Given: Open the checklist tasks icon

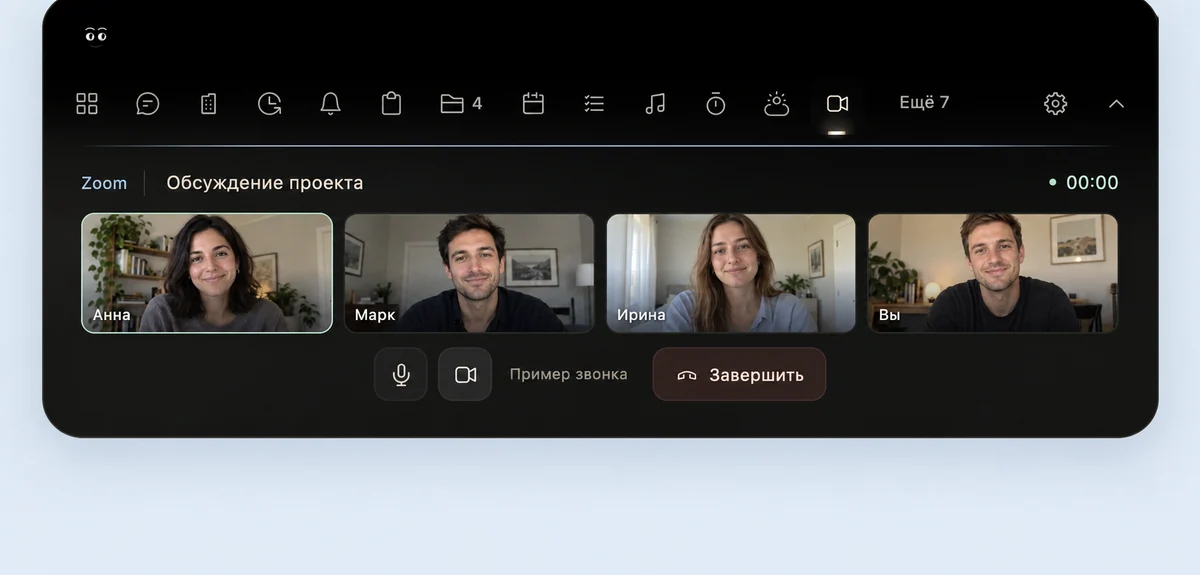Looking at the screenshot, I should click(594, 103).
